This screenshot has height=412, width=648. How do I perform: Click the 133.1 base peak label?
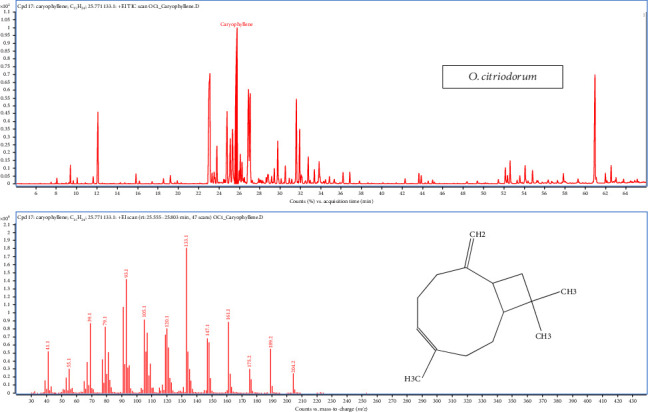[x=186, y=241]
